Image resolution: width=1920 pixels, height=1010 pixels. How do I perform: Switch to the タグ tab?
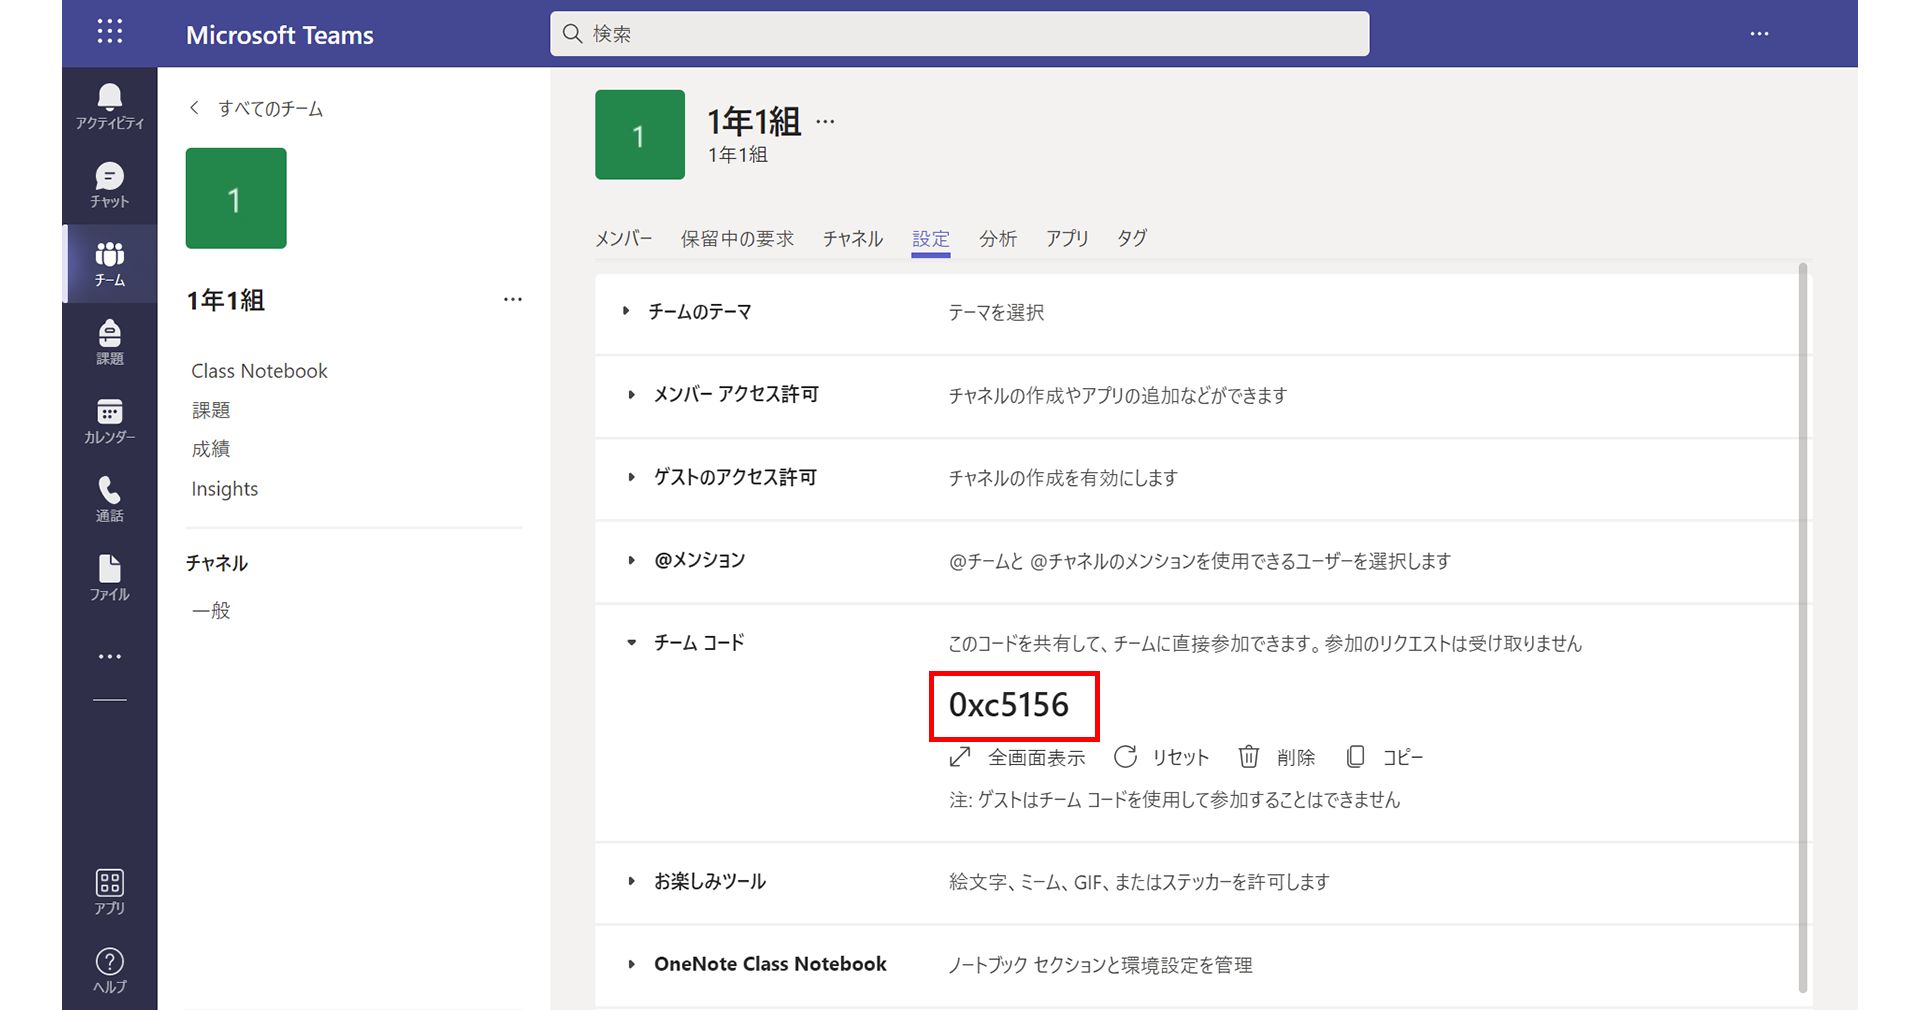pyautogui.click(x=1132, y=238)
